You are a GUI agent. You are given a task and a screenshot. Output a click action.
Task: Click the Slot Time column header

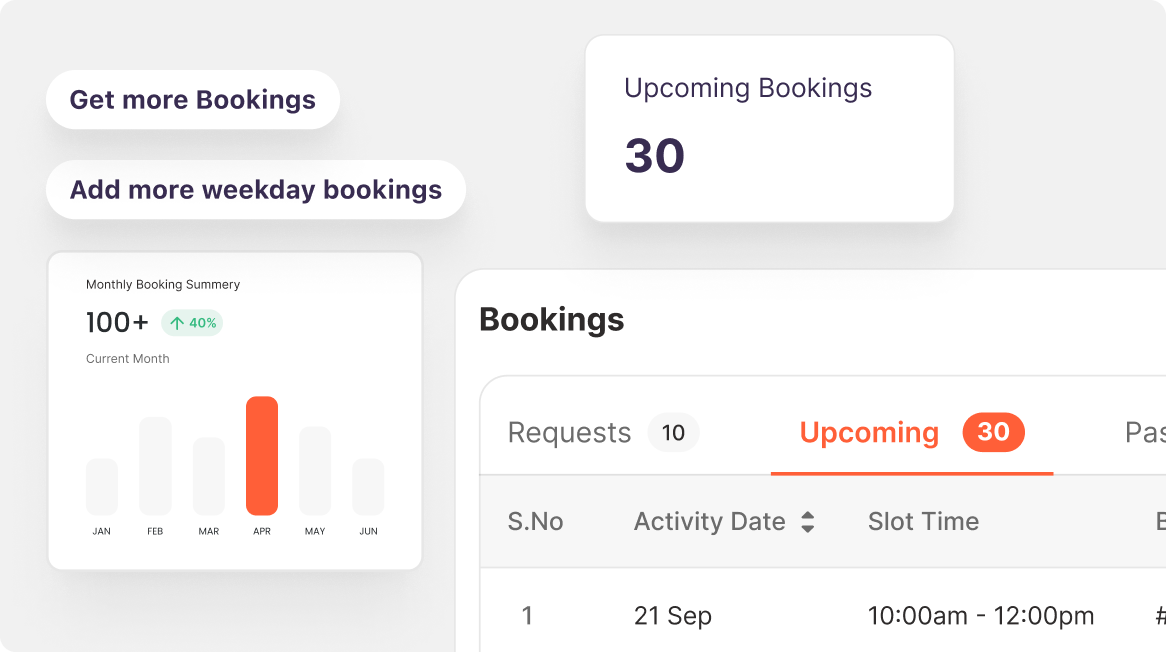pos(923,522)
